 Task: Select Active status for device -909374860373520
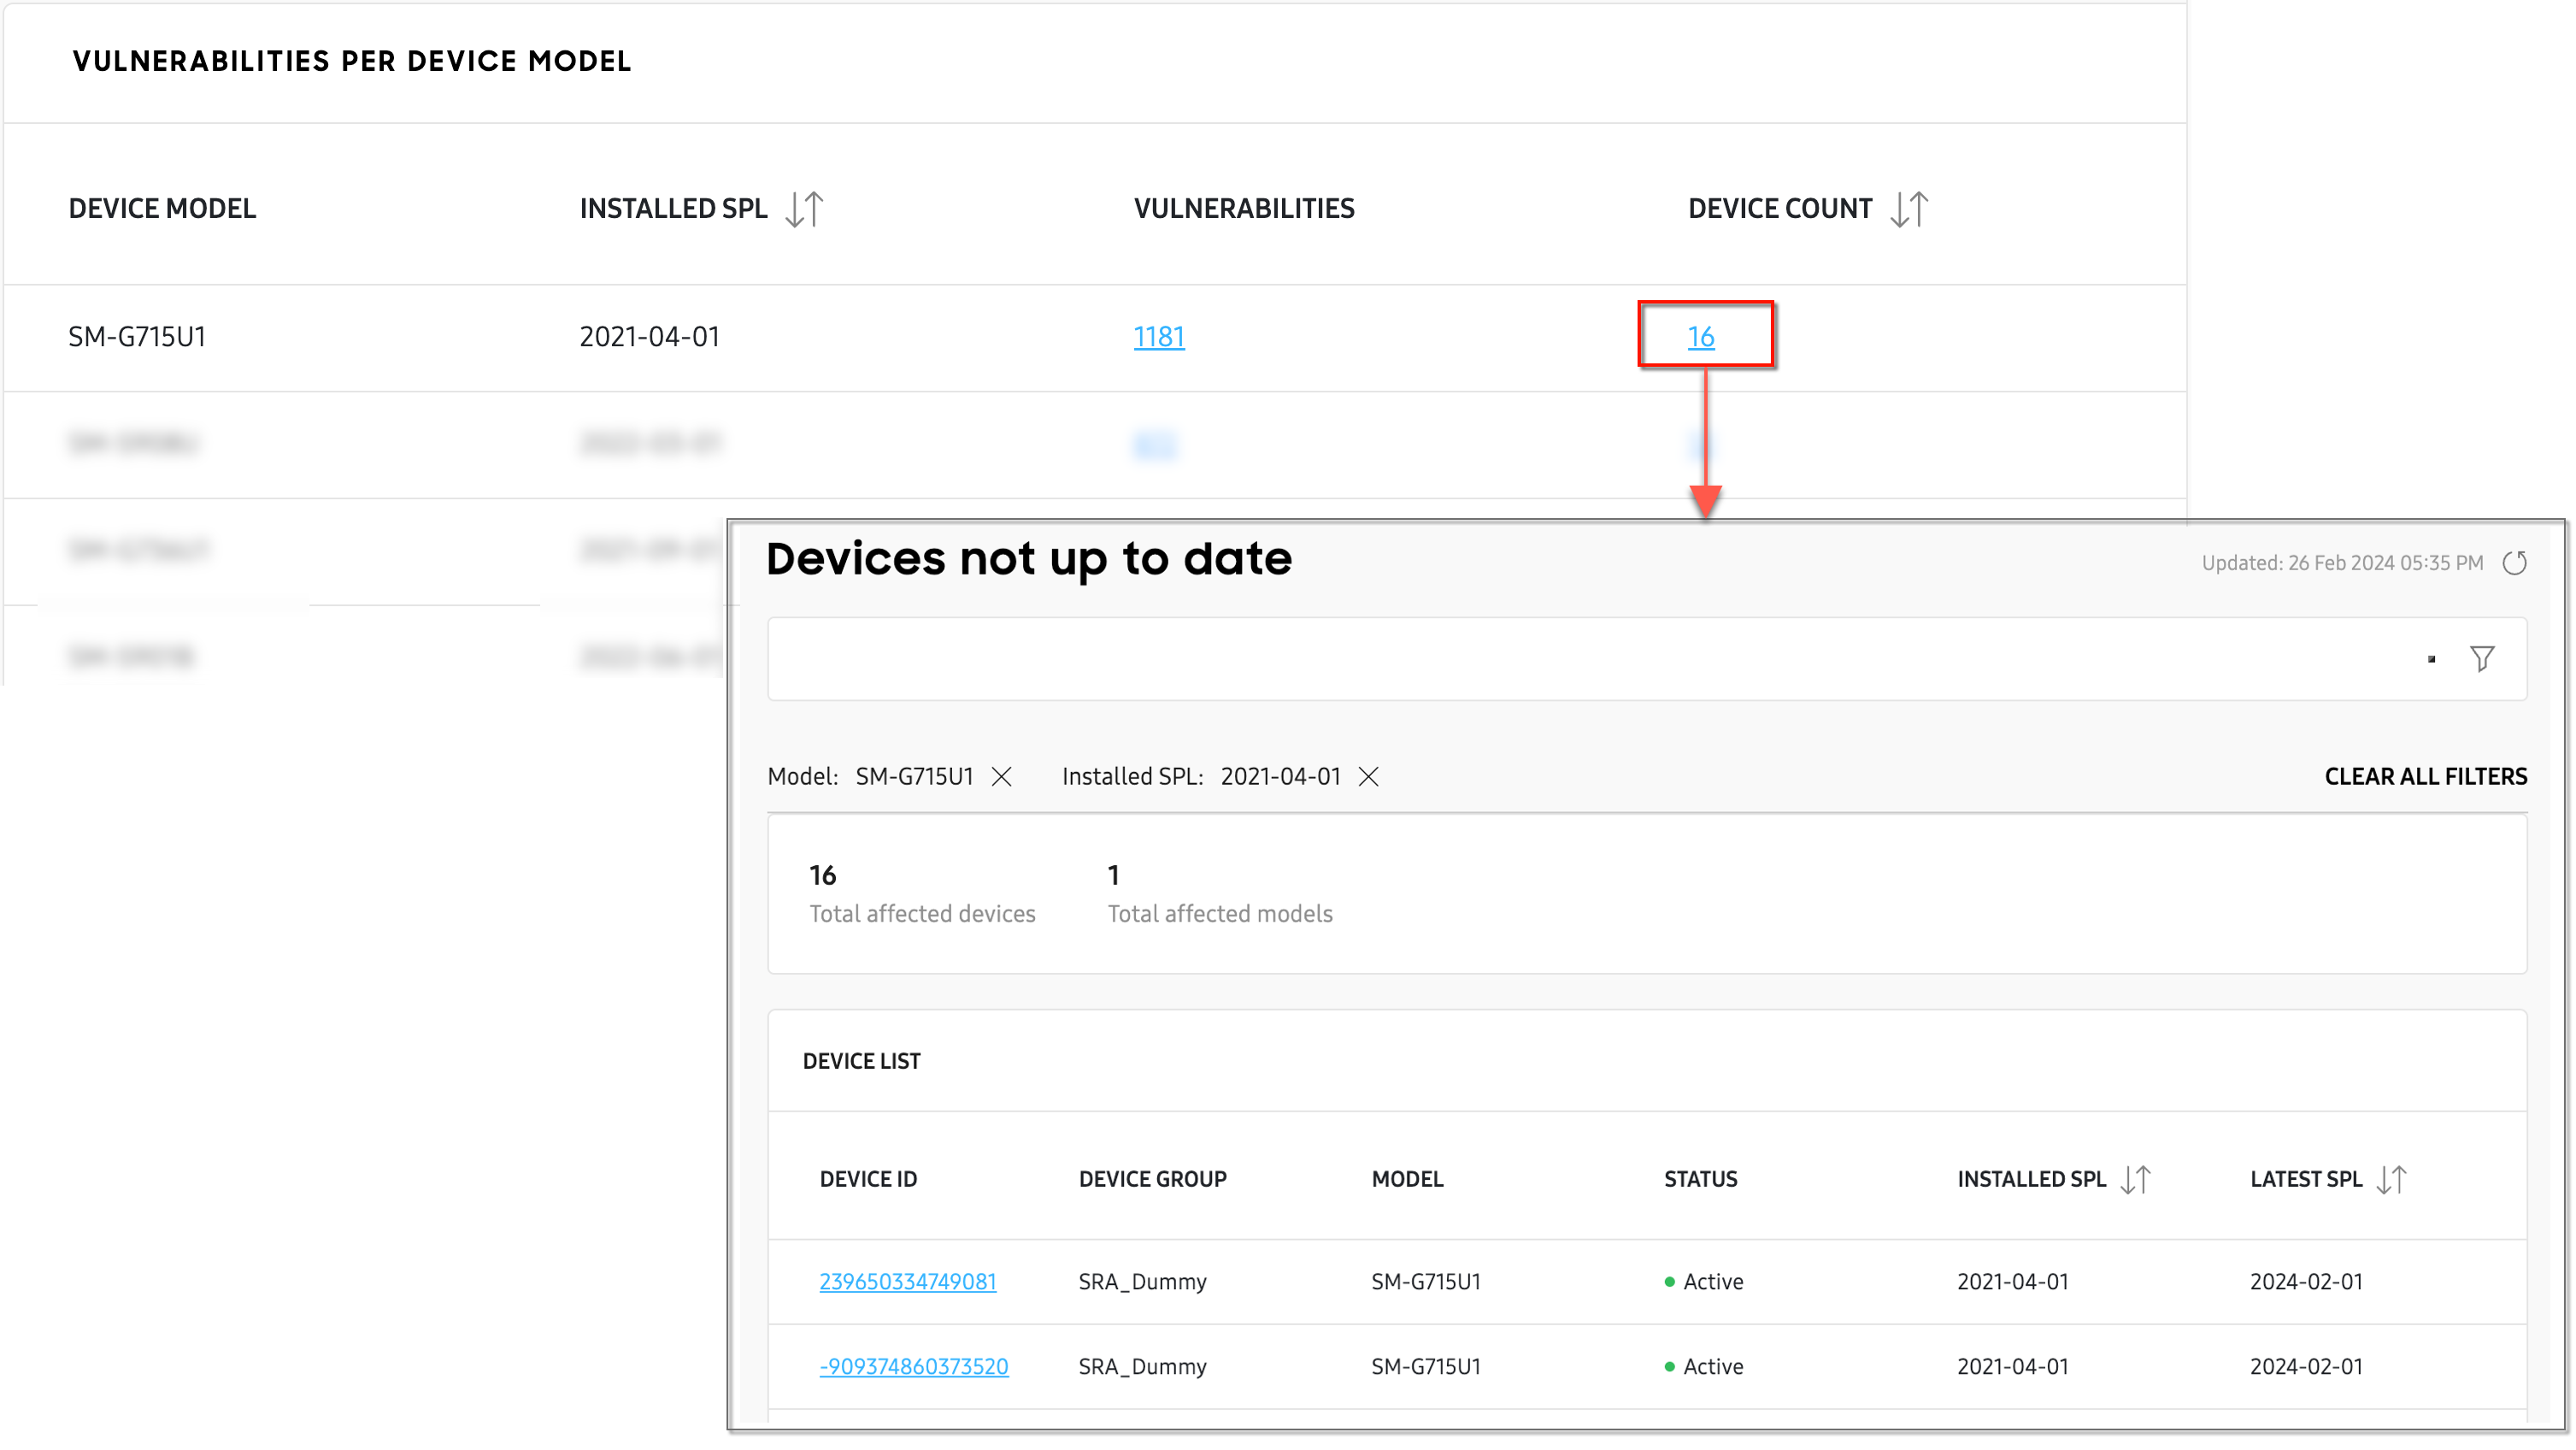1704,1367
